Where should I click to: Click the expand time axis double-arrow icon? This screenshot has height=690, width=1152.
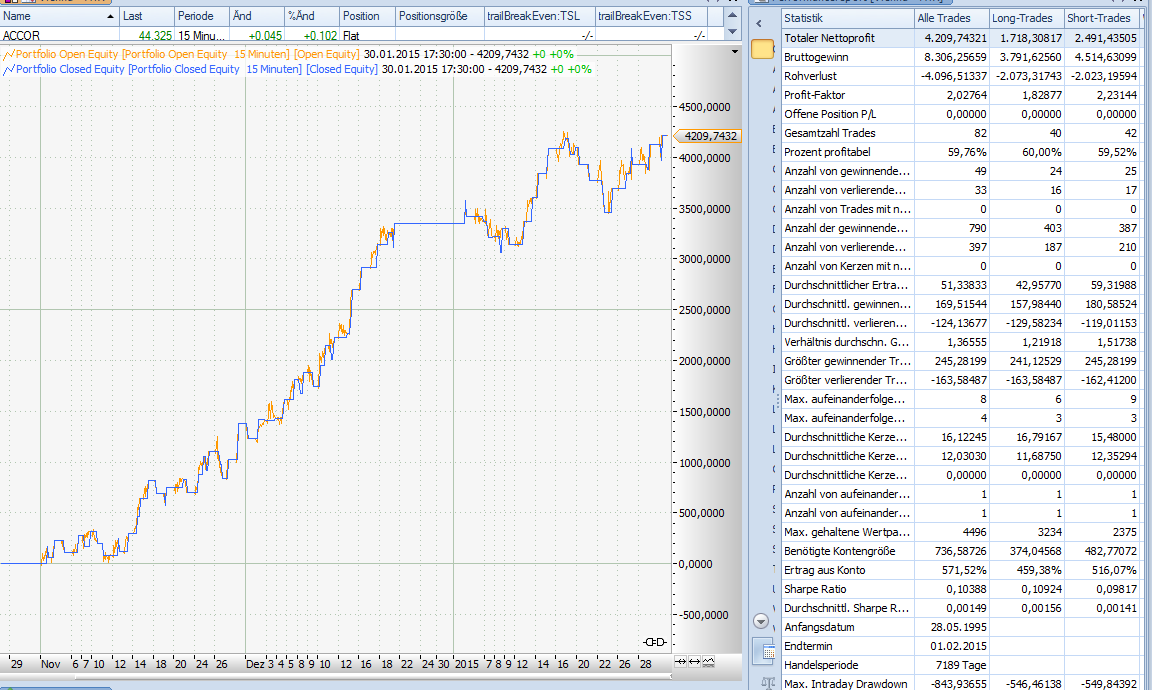[x=695, y=662]
